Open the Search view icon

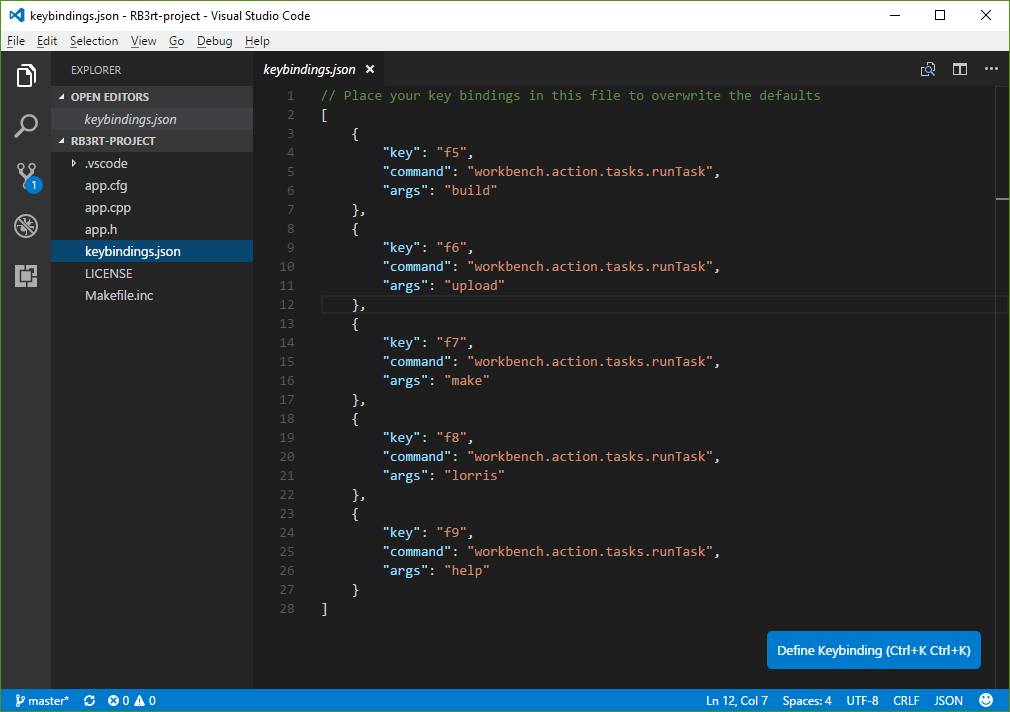pyautogui.click(x=26, y=125)
